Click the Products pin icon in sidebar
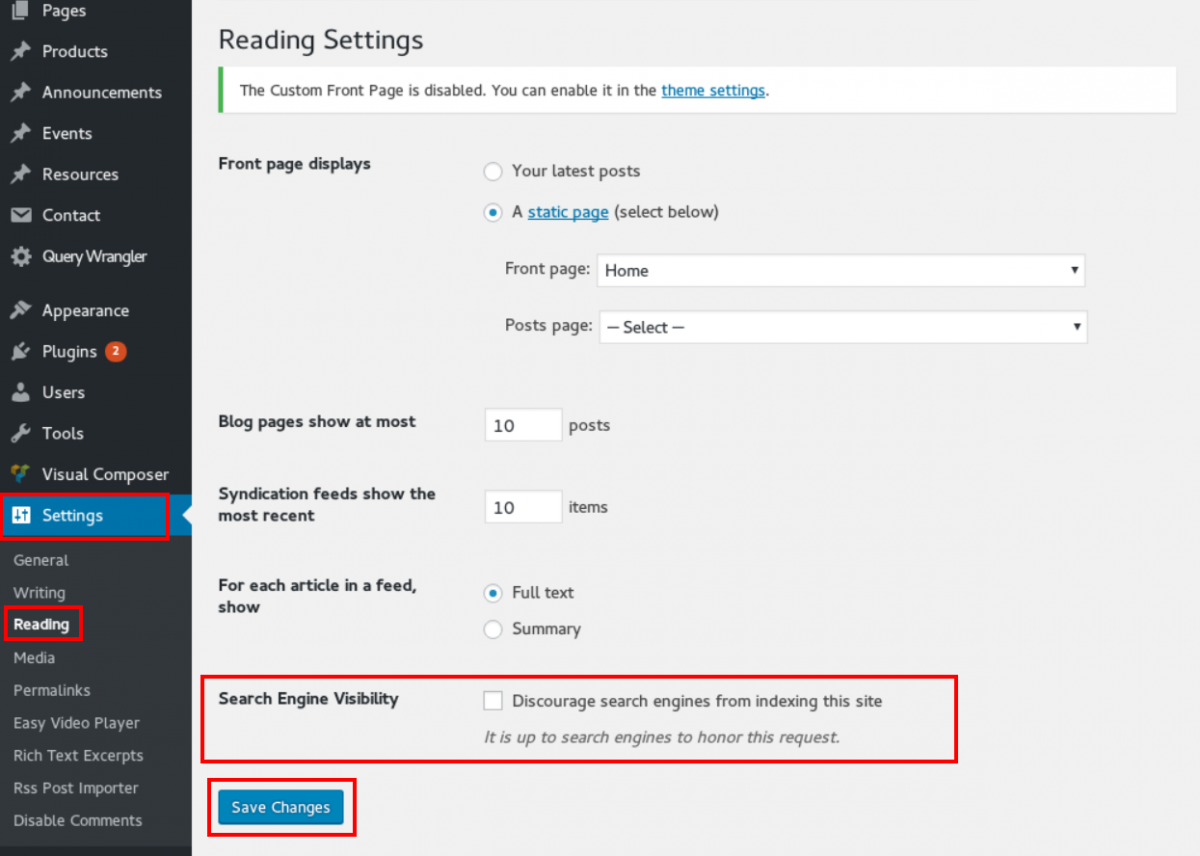The height and width of the screenshot is (856, 1200). [x=20, y=51]
